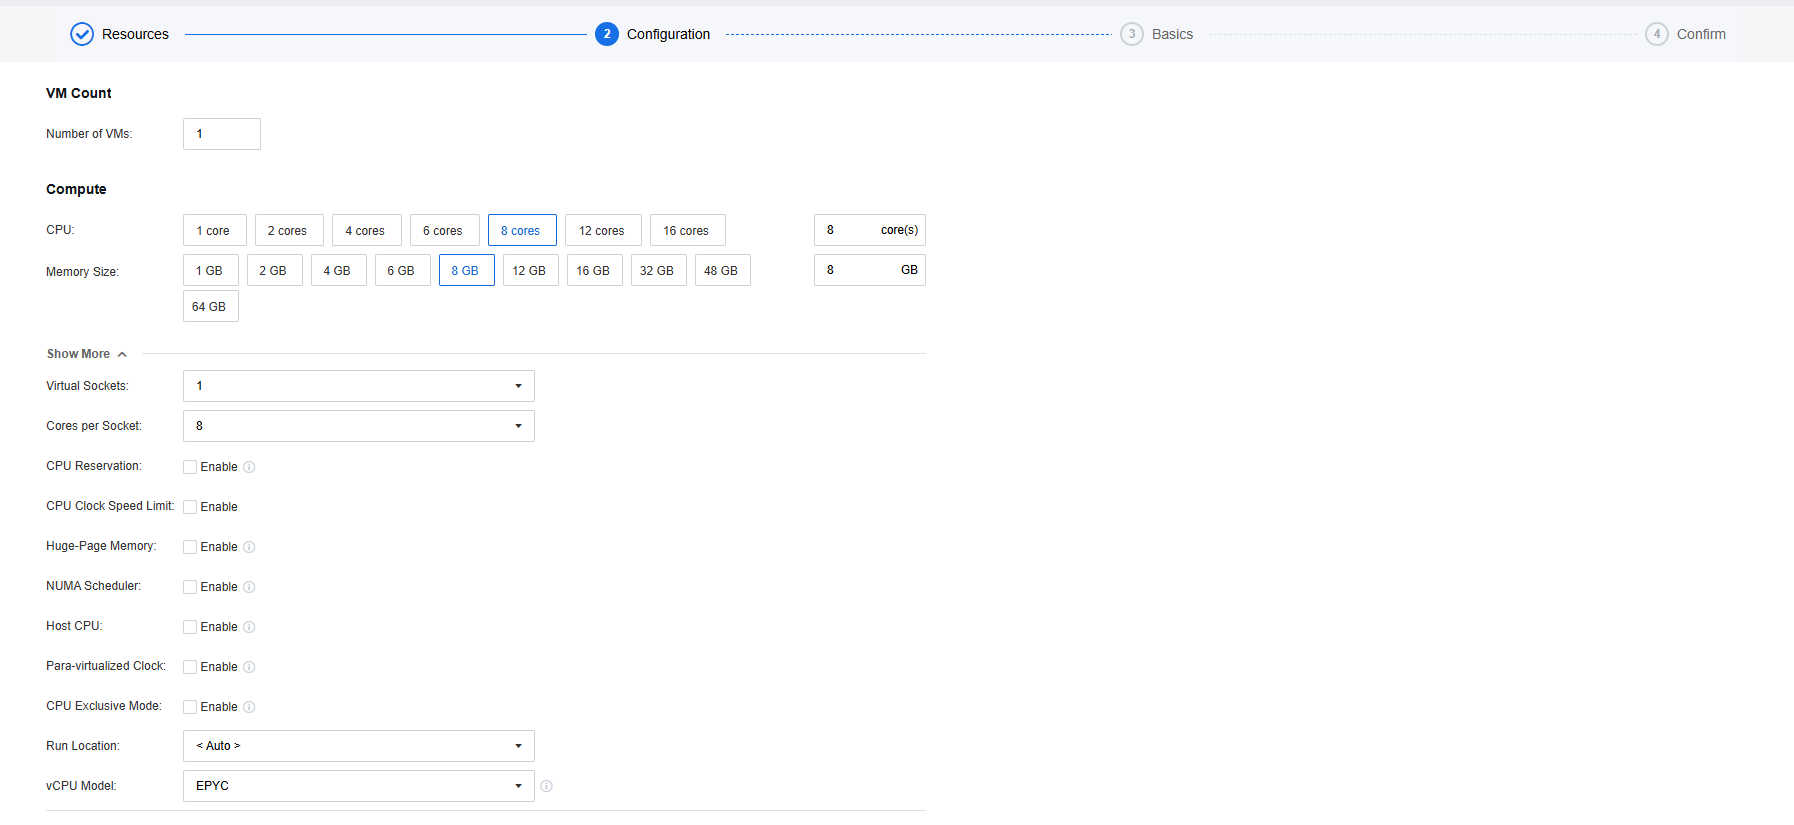Image resolution: width=1794 pixels, height=825 pixels.
Task: Enable Huge-Page Memory checkbox
Action: click(190, 547)
